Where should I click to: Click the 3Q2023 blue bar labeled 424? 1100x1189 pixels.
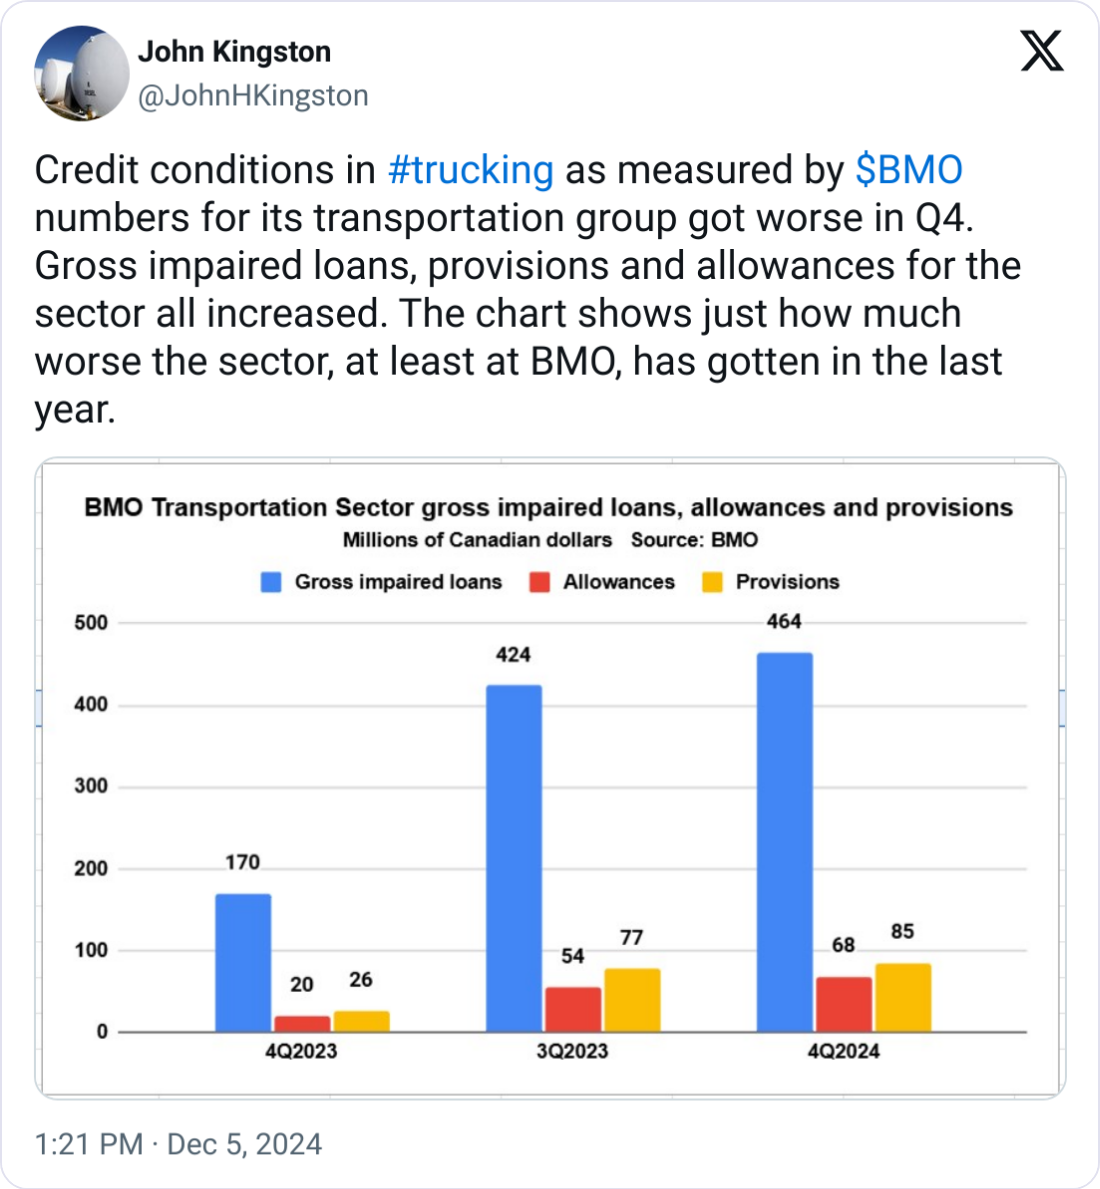click(x=514, y=858)
